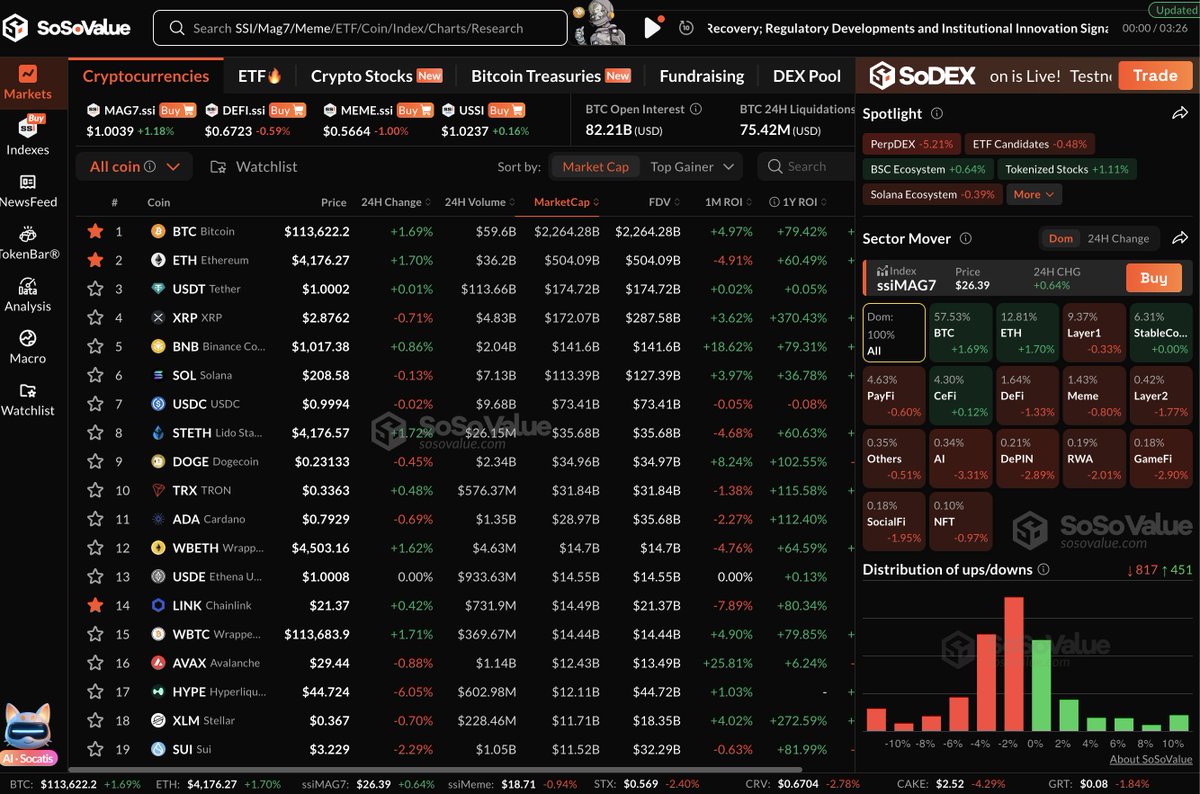Unstar LINK in the watchlist

tap(95, 605)
